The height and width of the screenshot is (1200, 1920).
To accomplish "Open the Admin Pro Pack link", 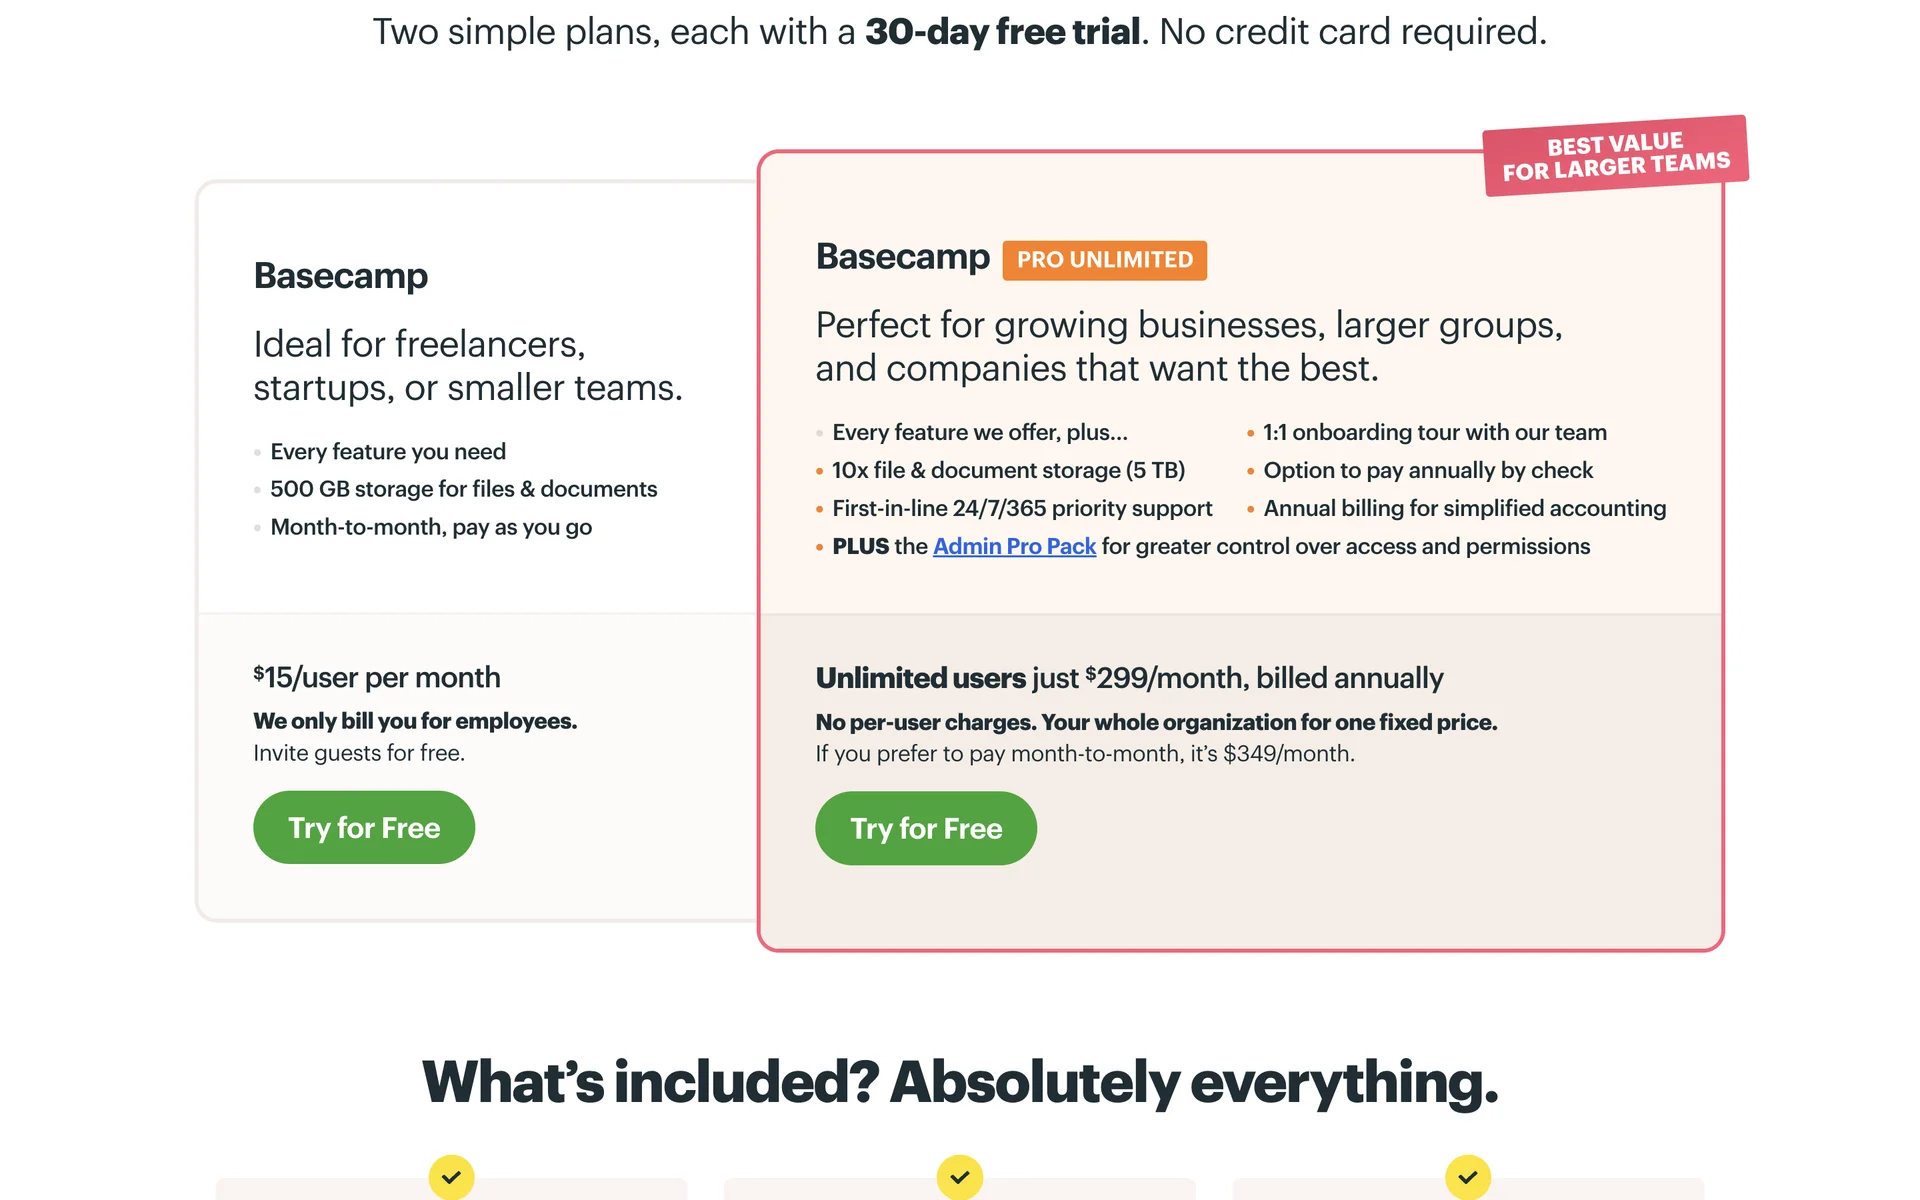I will (1014, 546).
